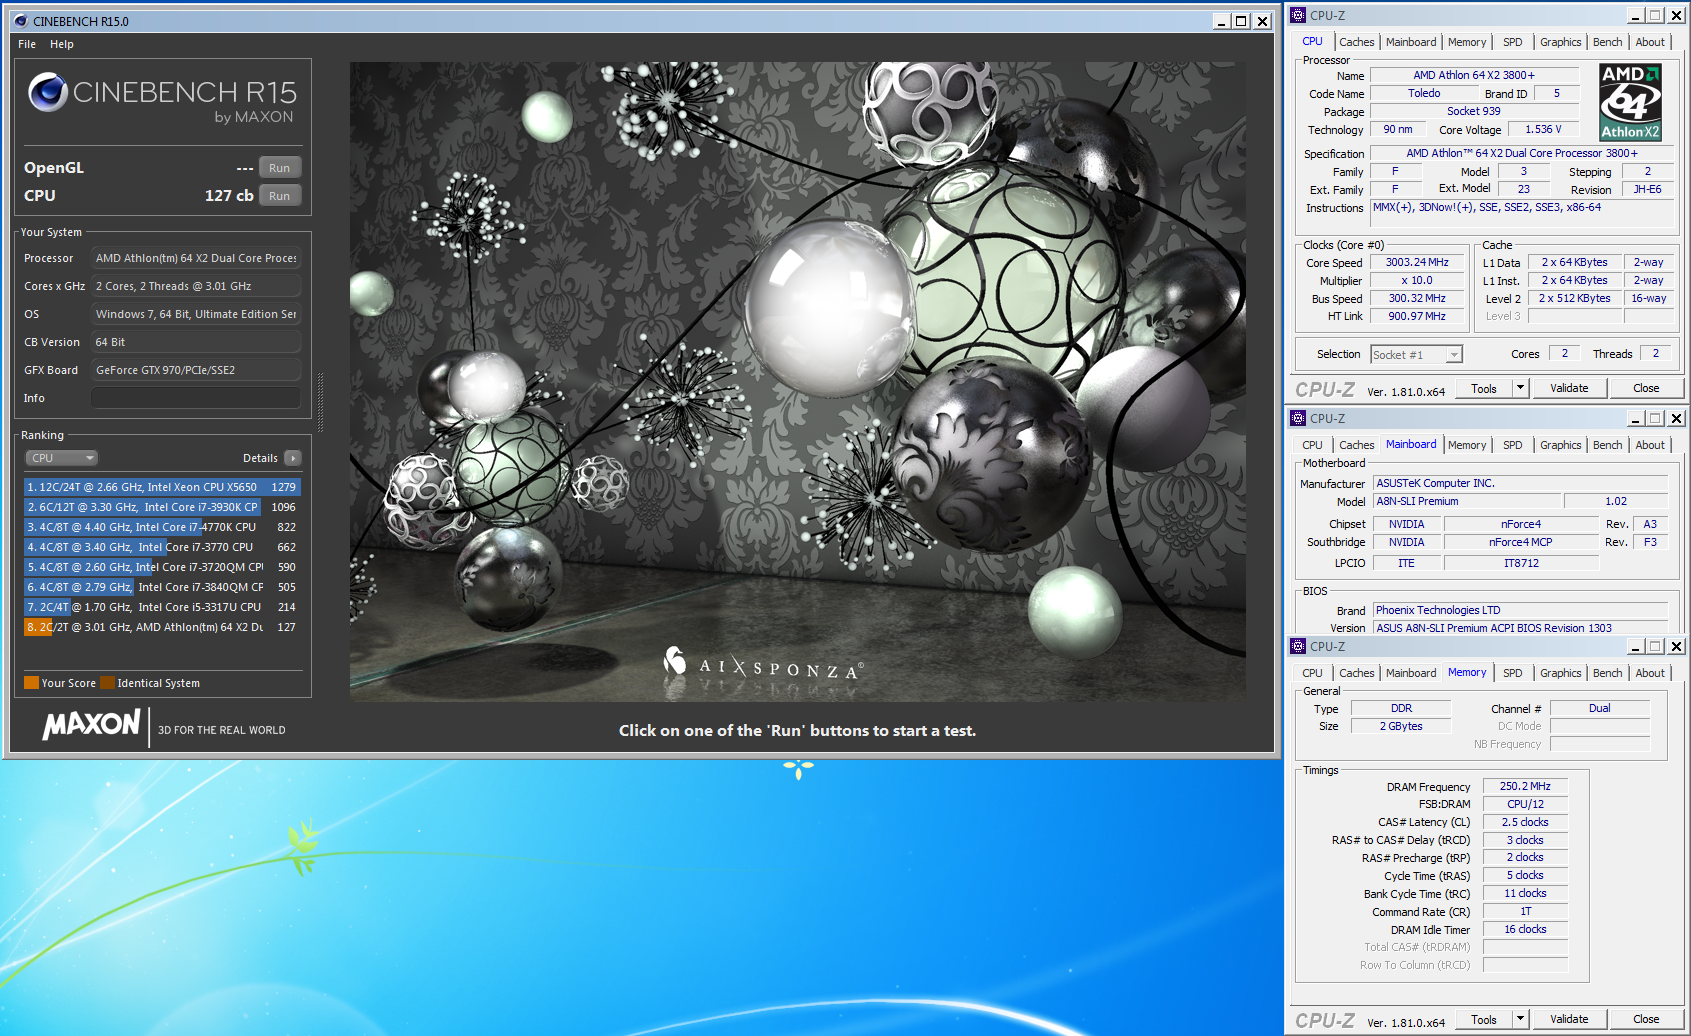1691x1036 pixels.
Task: Open About tab in bottom CPU-Z window
Action: click(x=1650, y=673)
